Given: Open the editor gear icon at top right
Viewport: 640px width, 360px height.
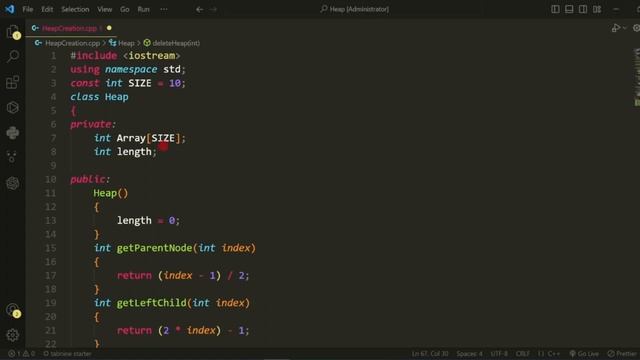Looking at the screenshot, I should (636, 28).
